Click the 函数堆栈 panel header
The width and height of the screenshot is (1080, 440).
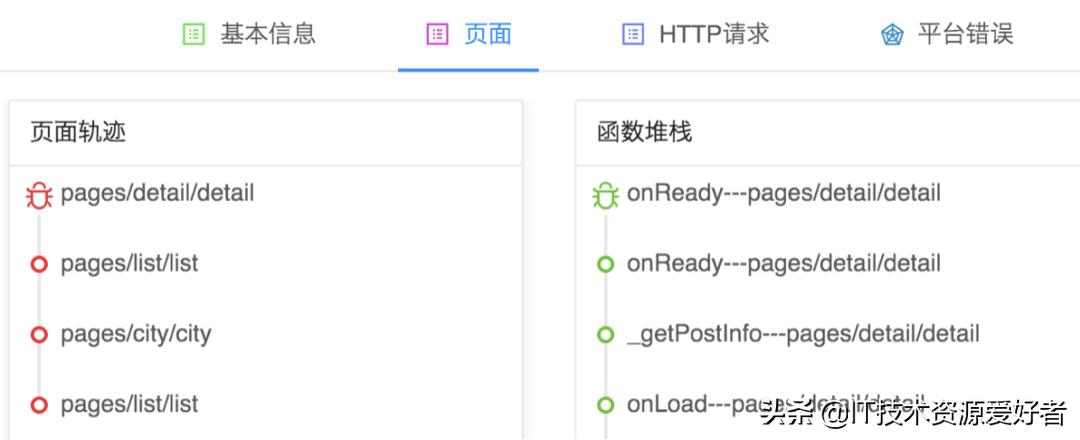click(644, 132)
